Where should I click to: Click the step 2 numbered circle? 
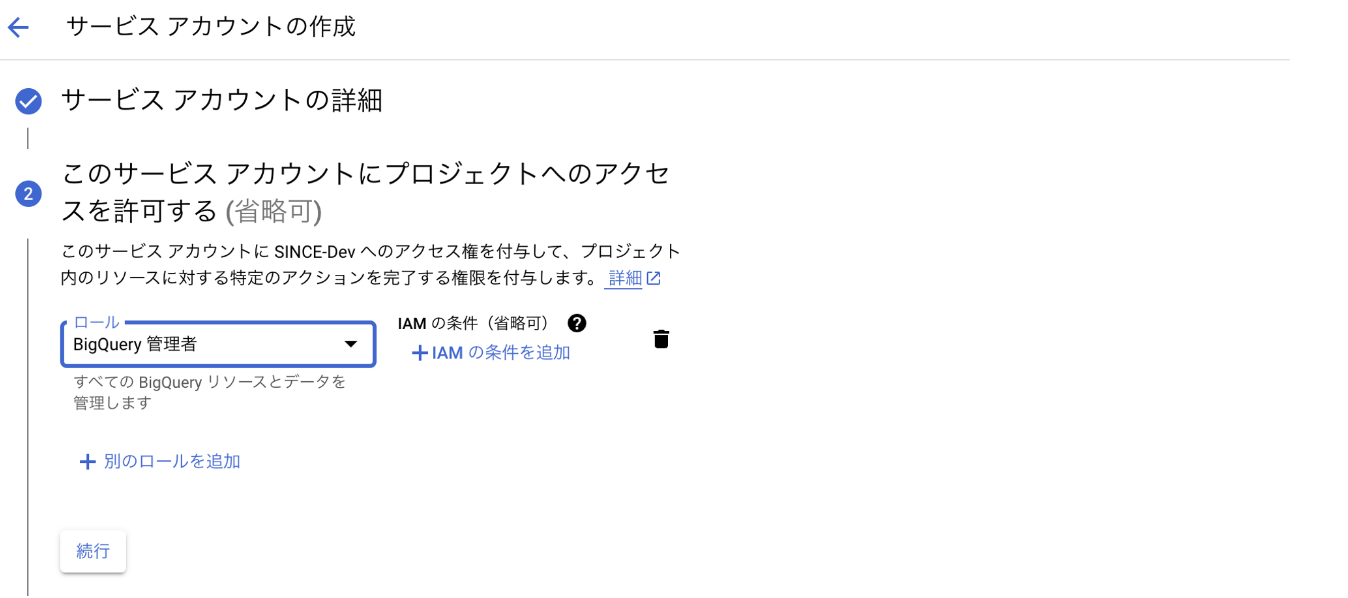coord(27,193)
